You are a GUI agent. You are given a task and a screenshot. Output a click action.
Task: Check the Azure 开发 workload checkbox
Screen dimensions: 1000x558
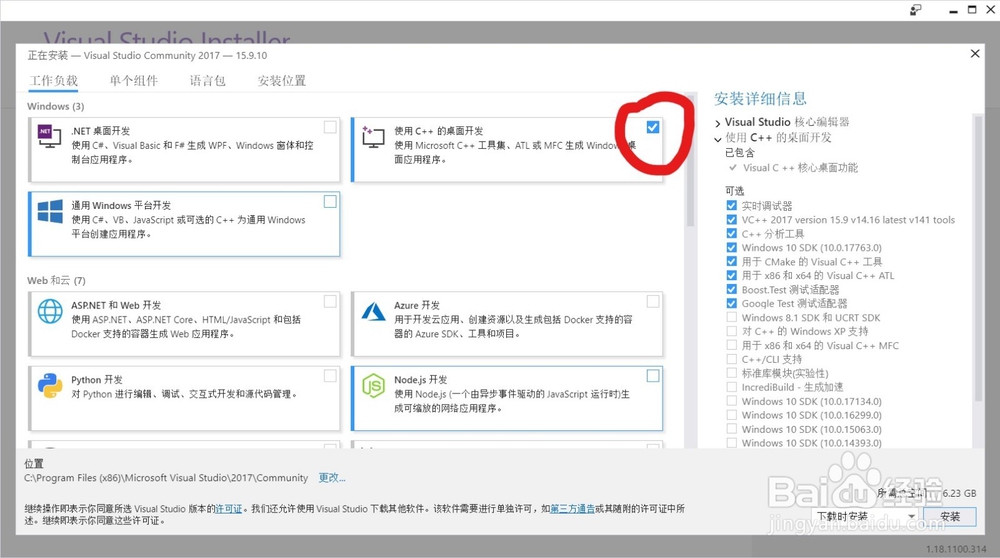(x=652, y=301)
